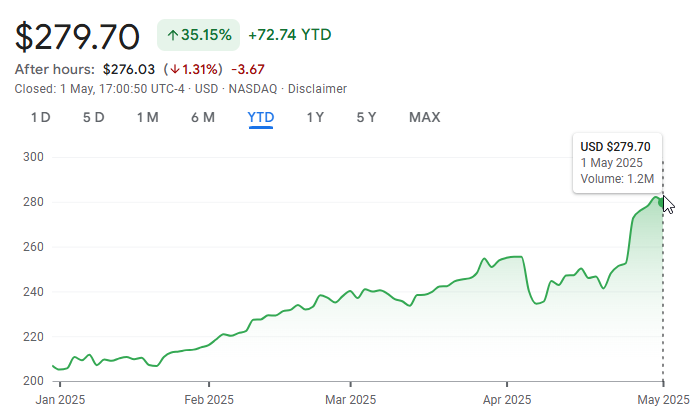Viewport: 693px width, 420px height.
Task: Click the tooltip date '1 May 2025'
Action: tap(611, 163)
